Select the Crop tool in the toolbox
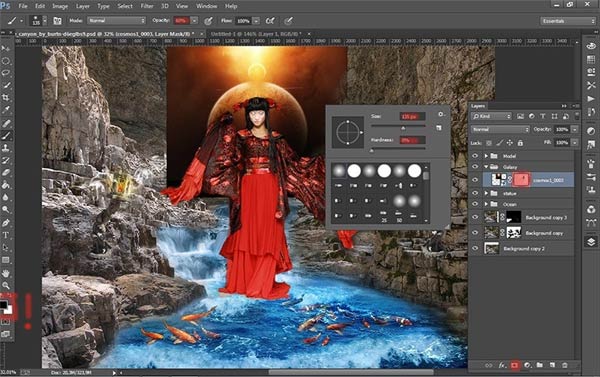 pyautogui.click(x=6, y=98)
